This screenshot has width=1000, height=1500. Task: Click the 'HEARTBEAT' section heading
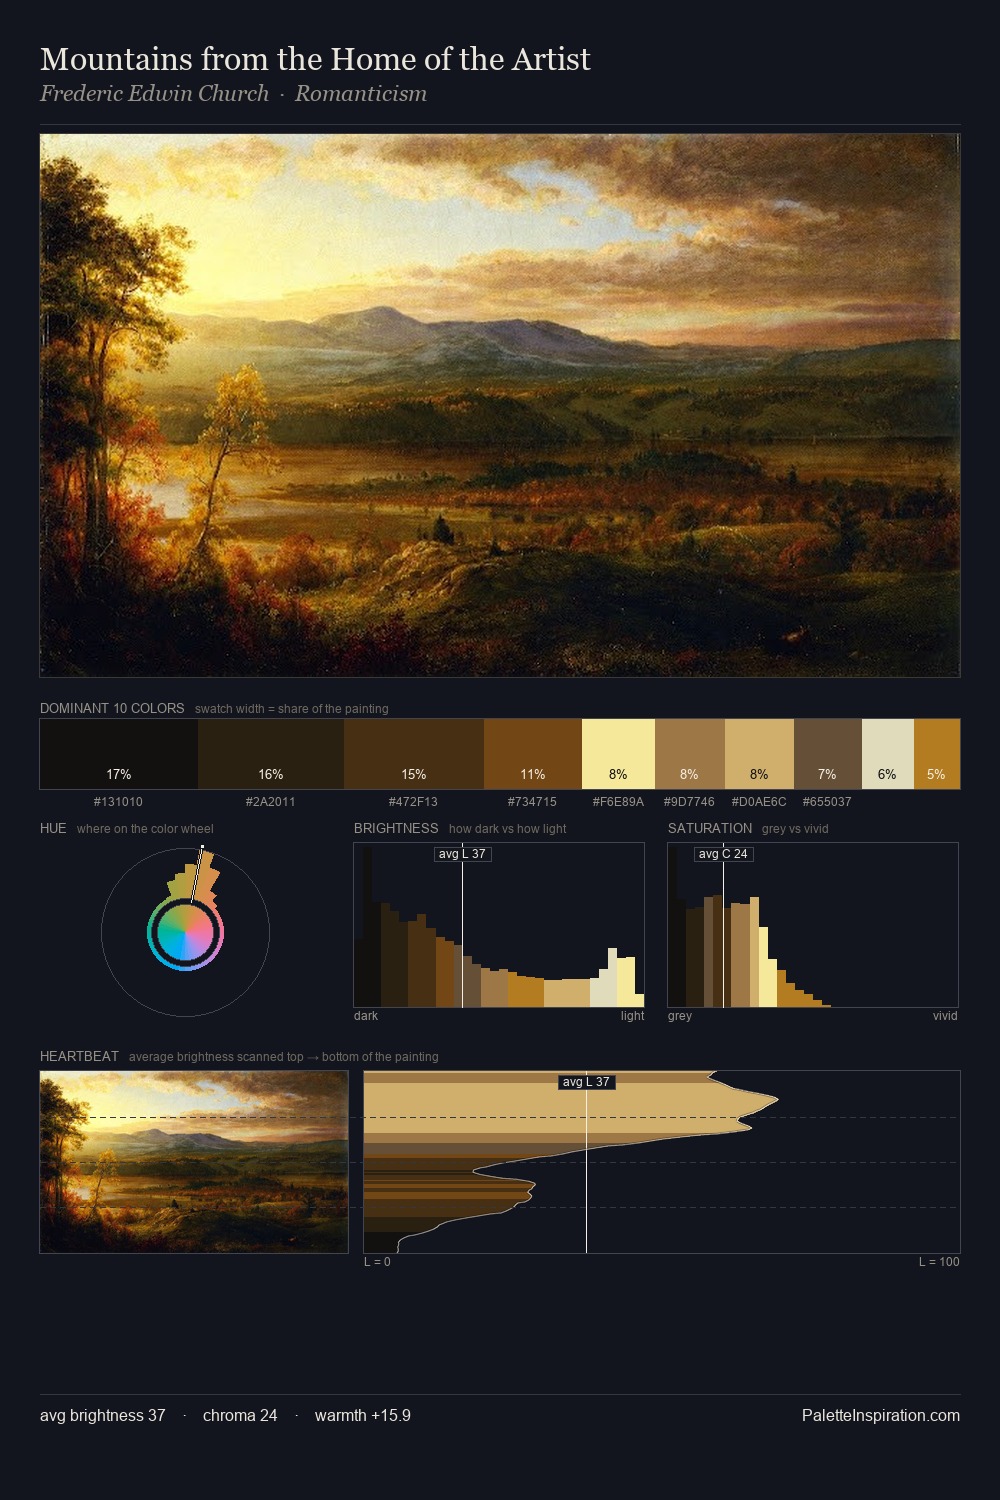click(79, 1056)
